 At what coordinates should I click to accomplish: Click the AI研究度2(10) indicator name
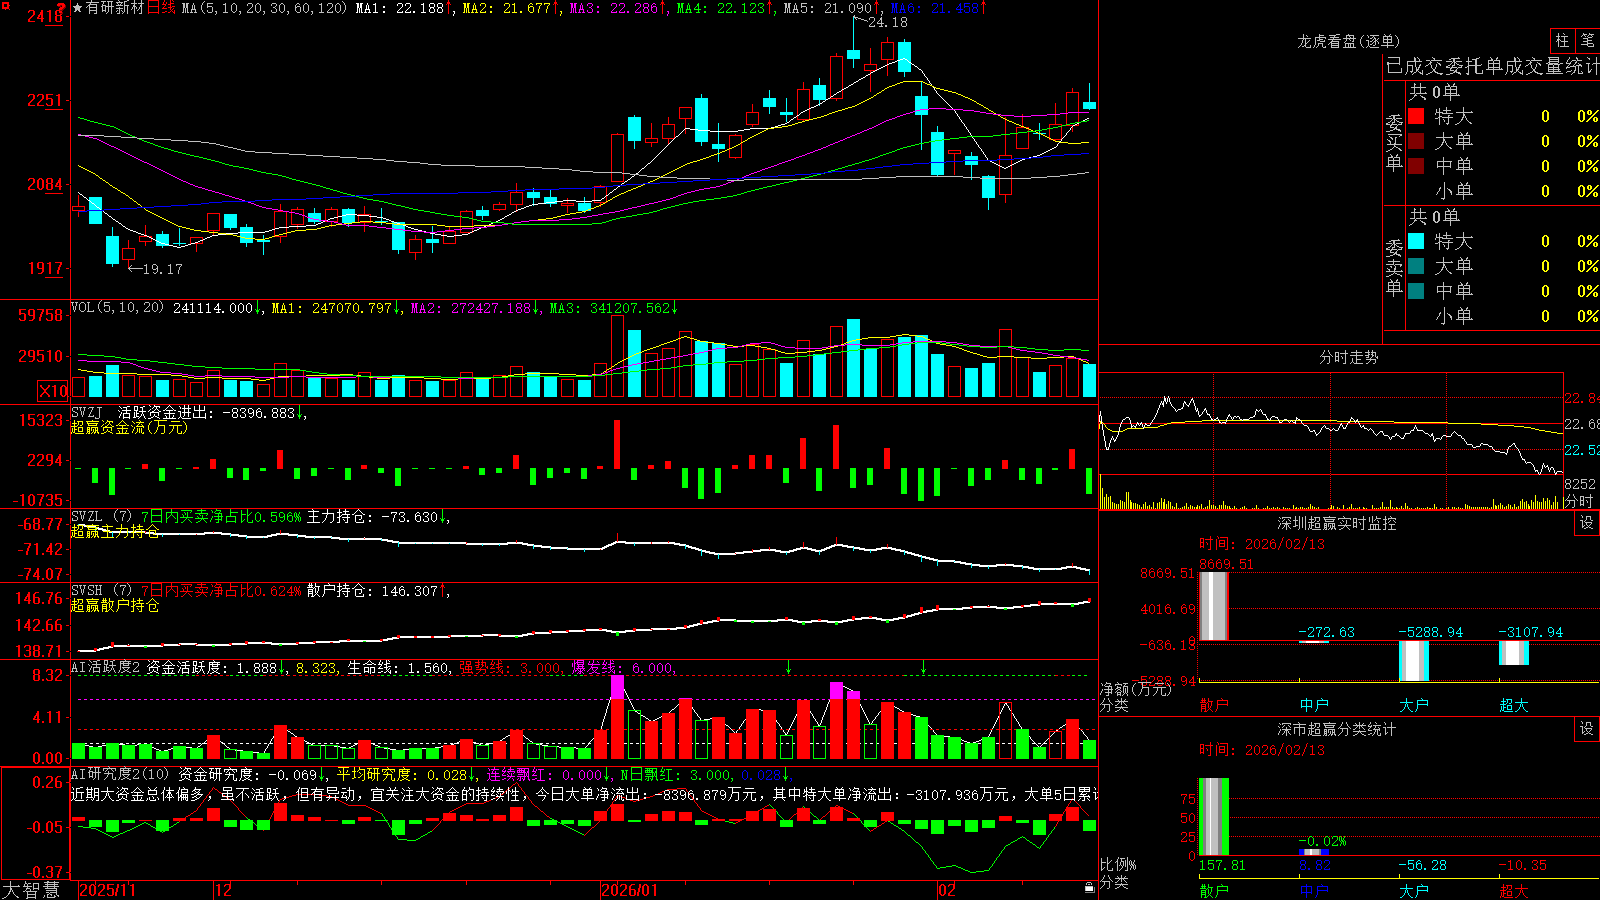(120, 774)
